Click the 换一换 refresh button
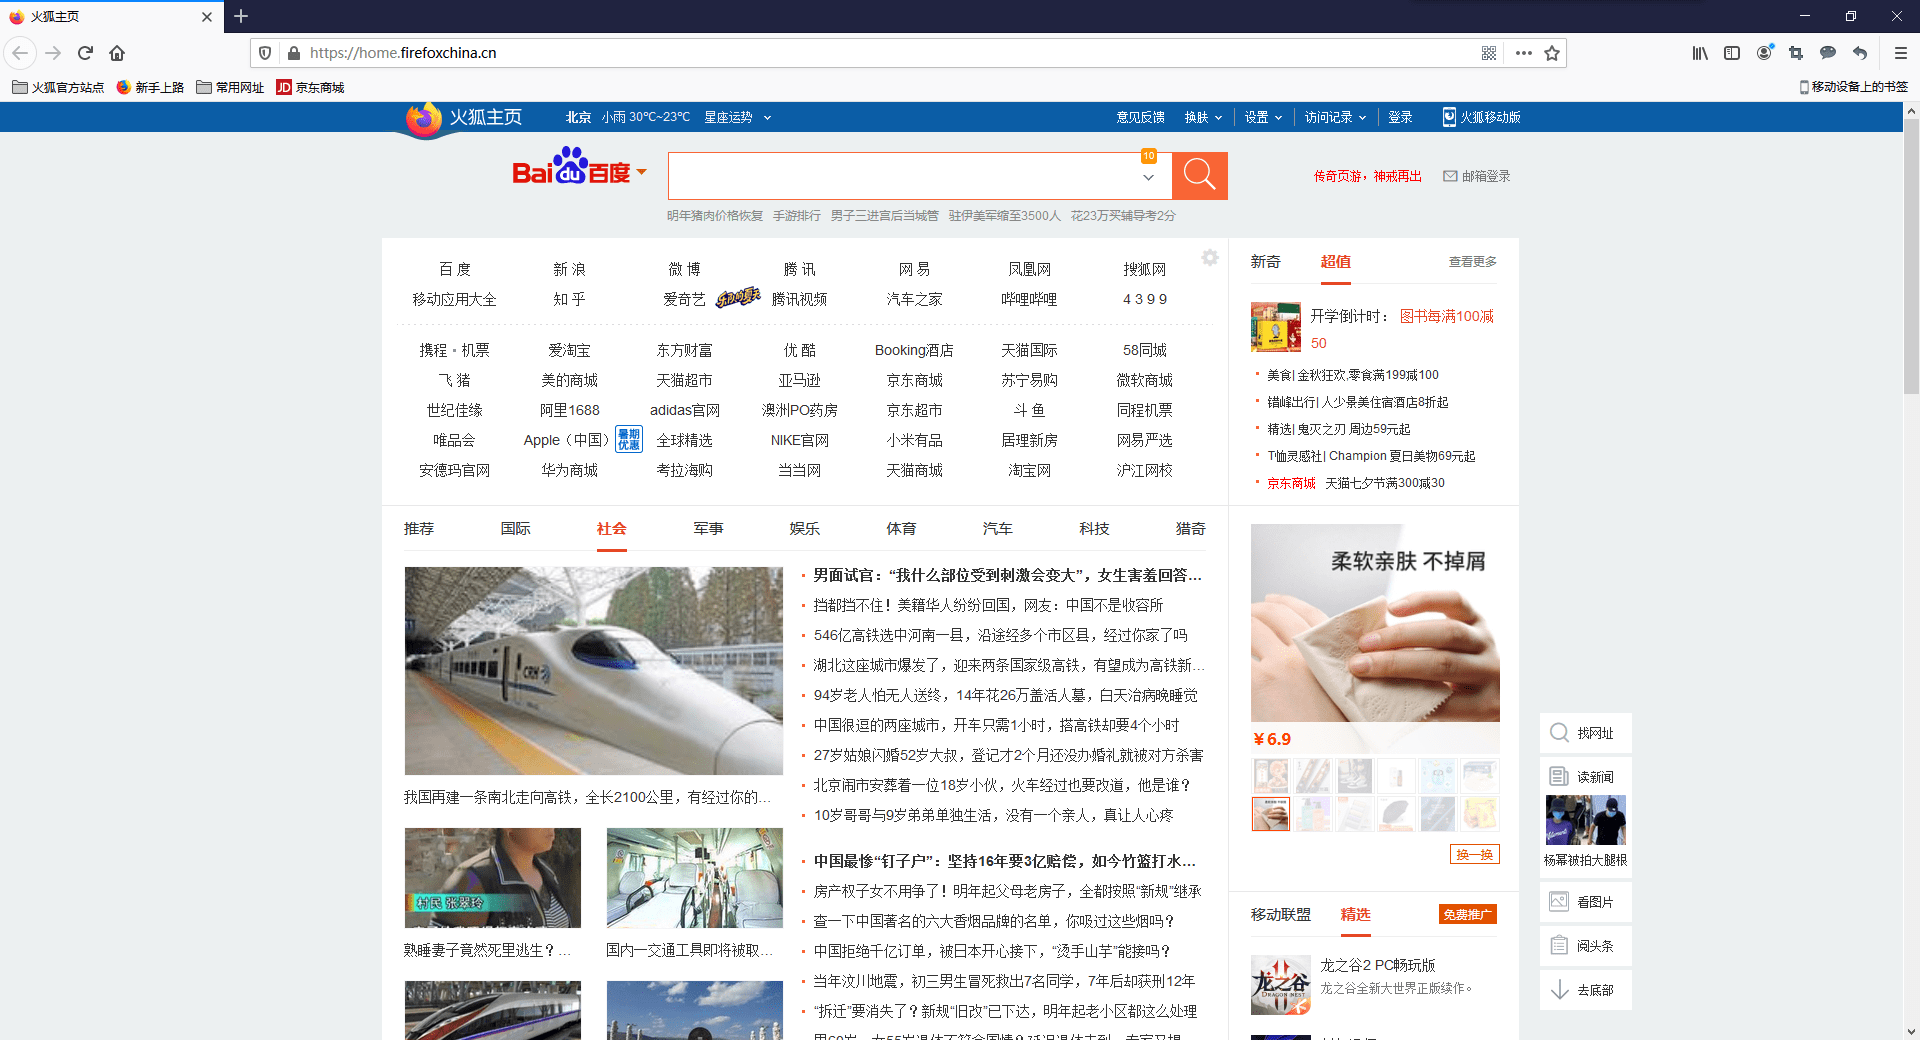Image resolution: width=1920 pixels, height=1040 pixels. click(1475, 854)
